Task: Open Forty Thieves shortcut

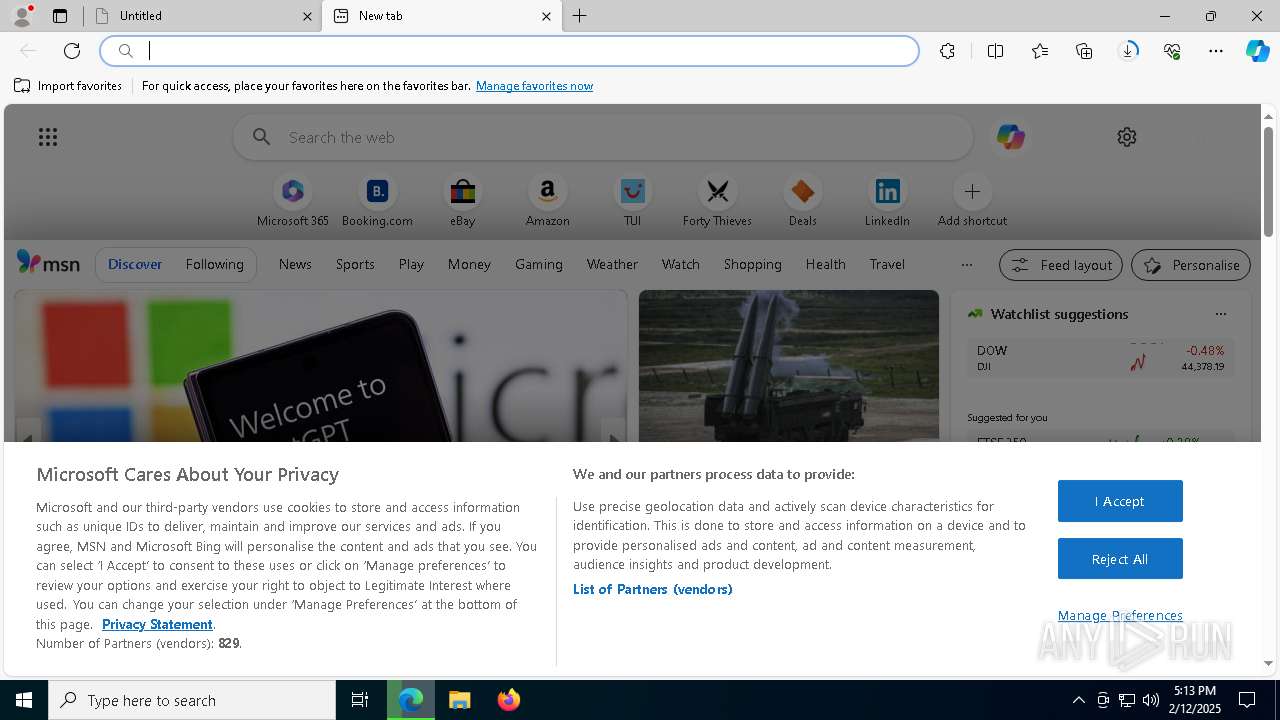Action: [x=717, y=201]
